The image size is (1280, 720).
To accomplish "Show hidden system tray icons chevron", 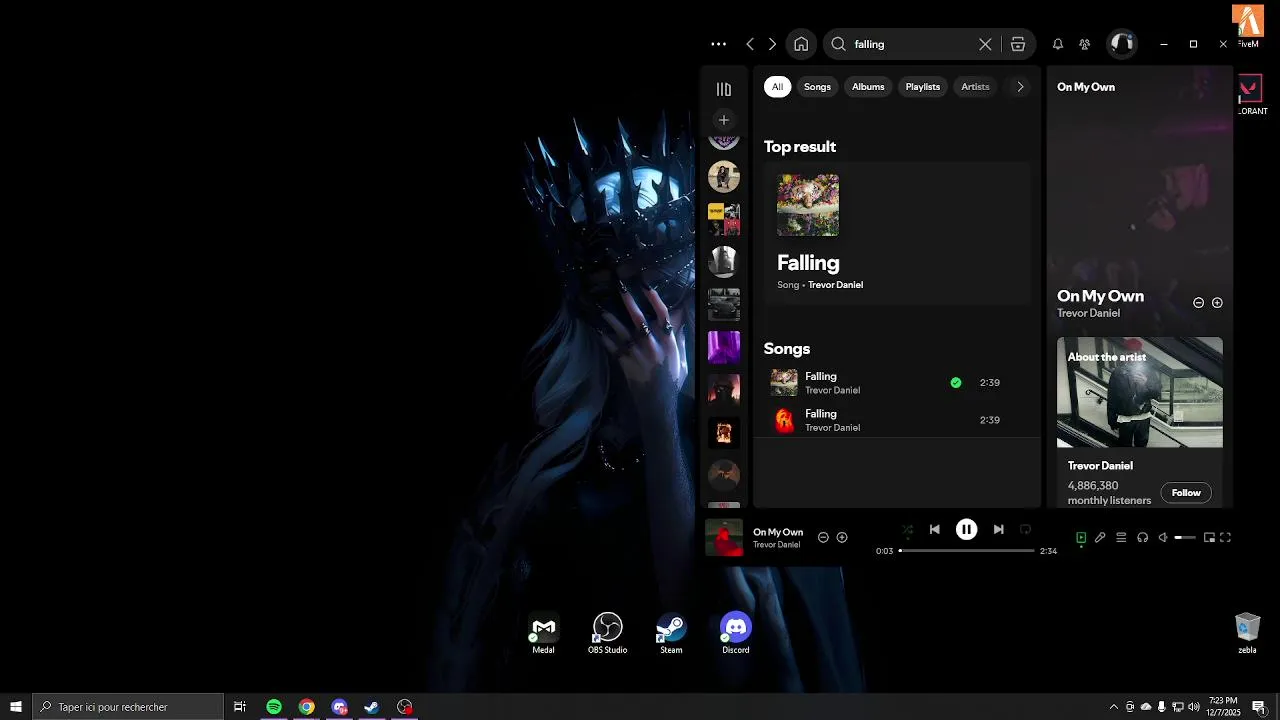I will click(x=1114, y=707).
